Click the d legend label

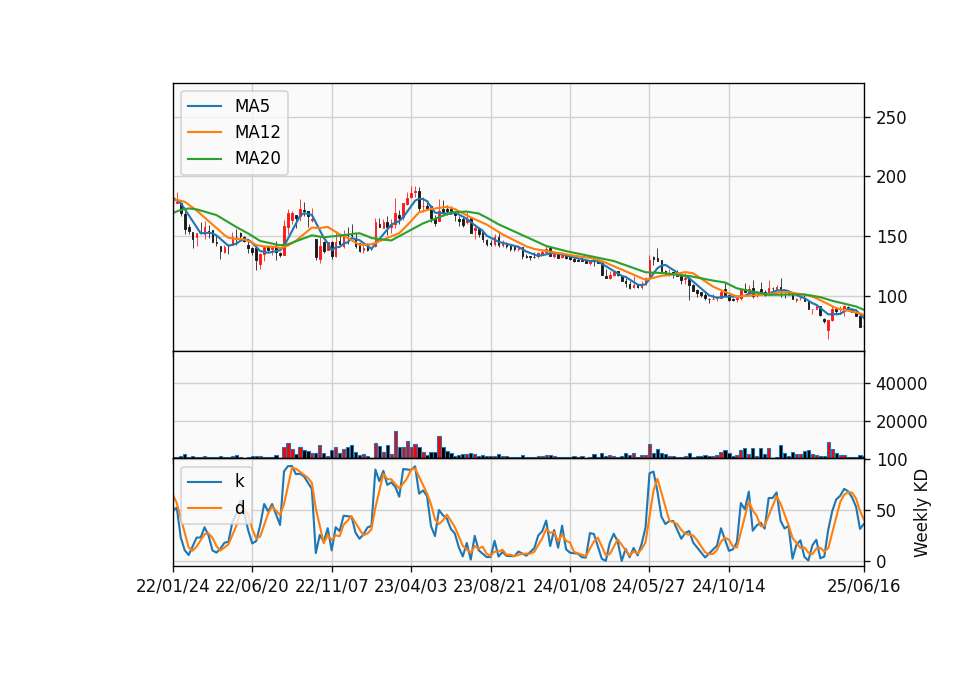click(x=239, y=508)
